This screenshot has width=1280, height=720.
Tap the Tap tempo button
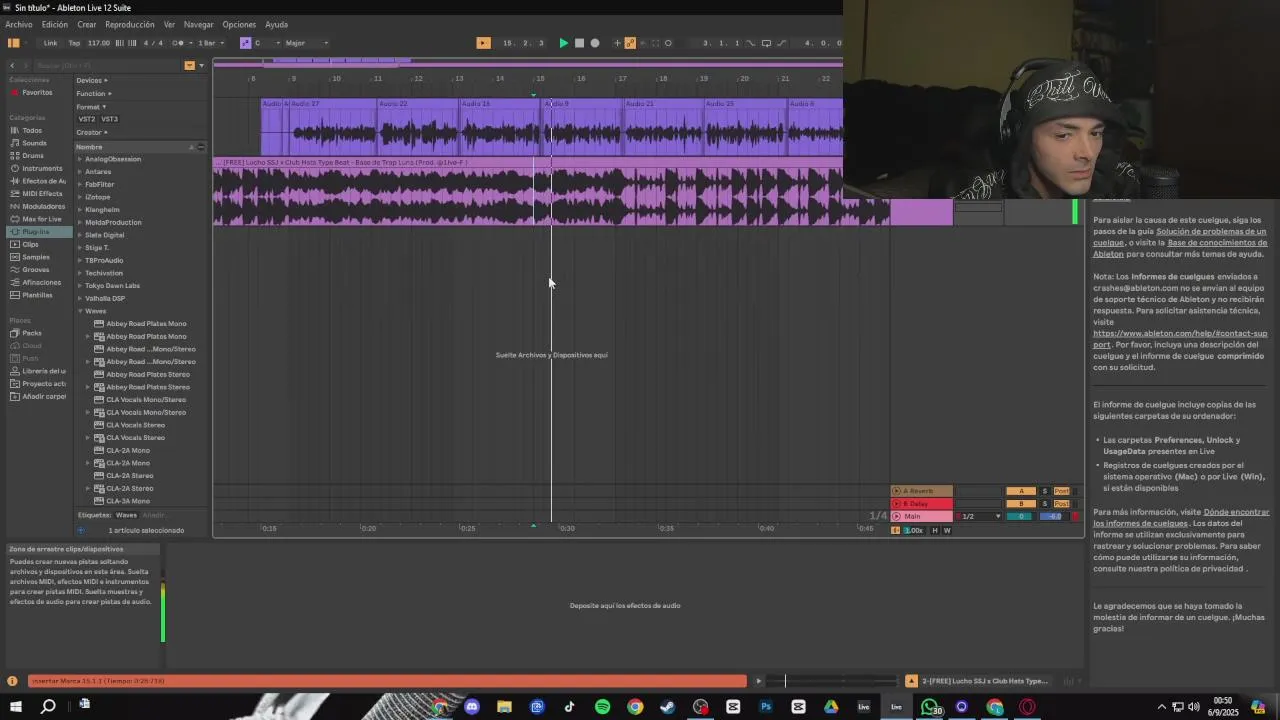[x=74, y=43]
